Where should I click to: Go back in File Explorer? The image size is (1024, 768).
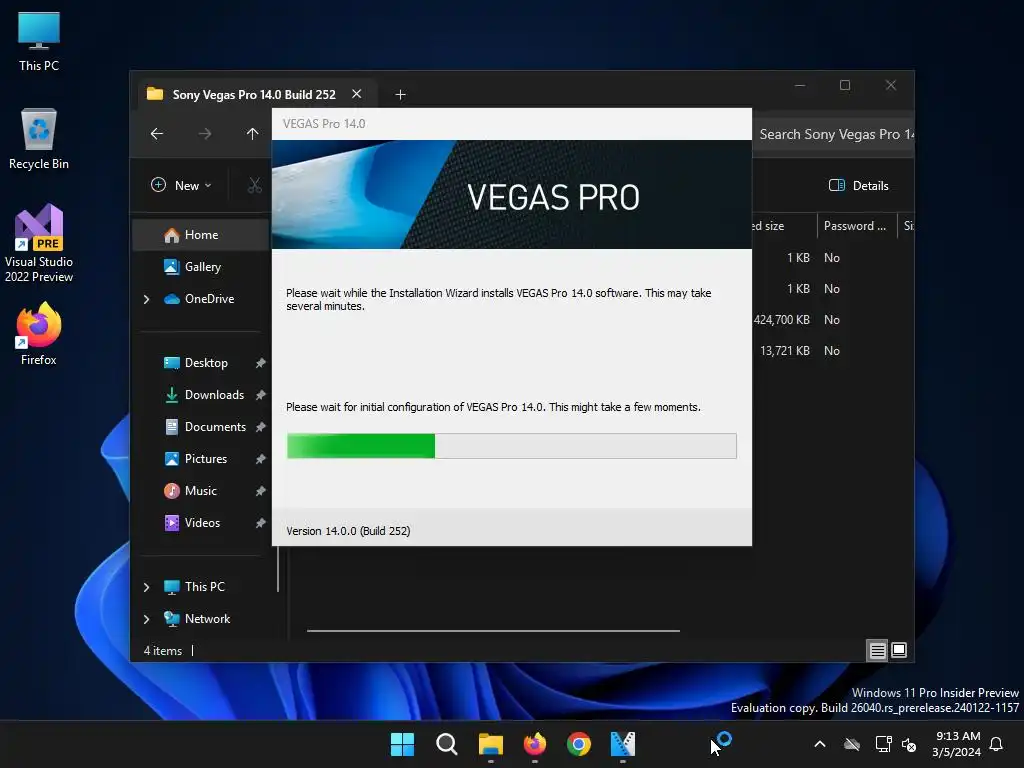pyautogui.click(x=157, y=134)
